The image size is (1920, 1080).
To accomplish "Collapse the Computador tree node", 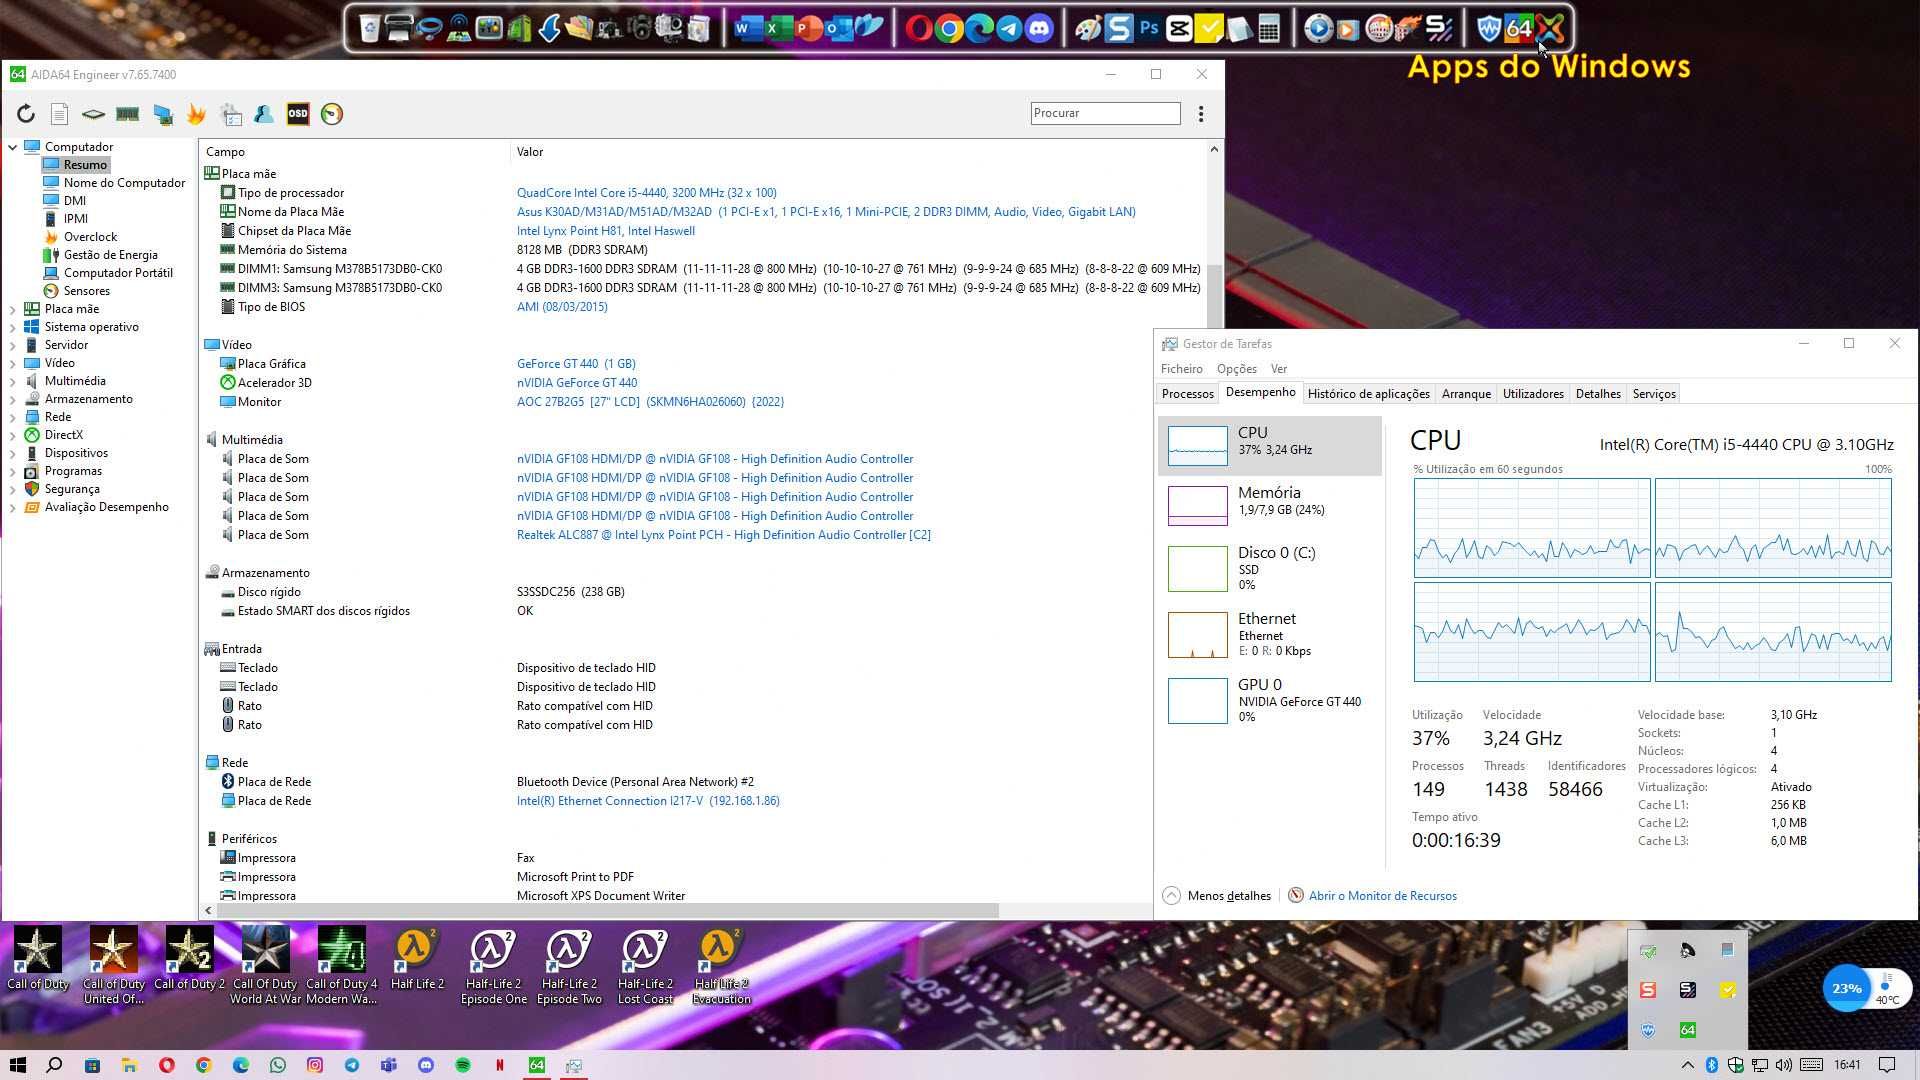I will 13,147.
